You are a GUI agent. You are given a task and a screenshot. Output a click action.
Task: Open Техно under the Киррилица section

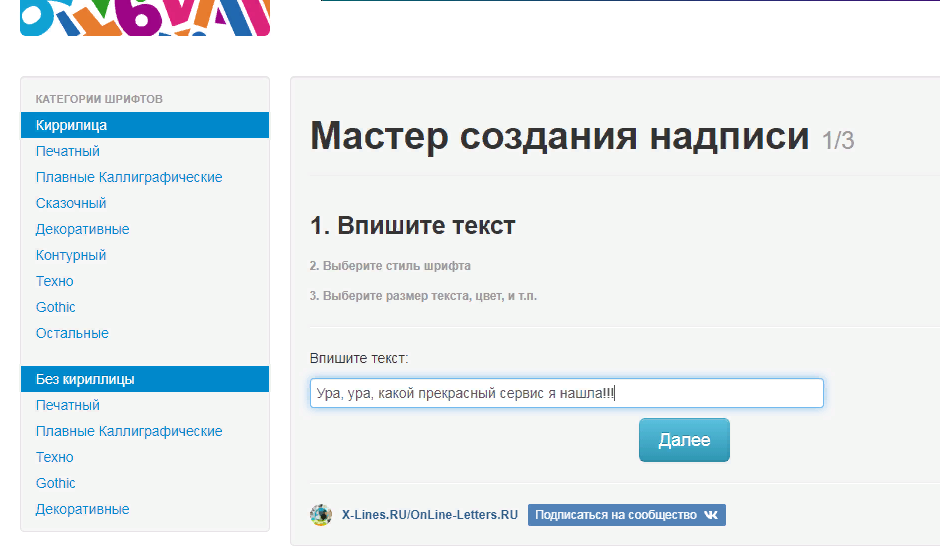(55, 281)
